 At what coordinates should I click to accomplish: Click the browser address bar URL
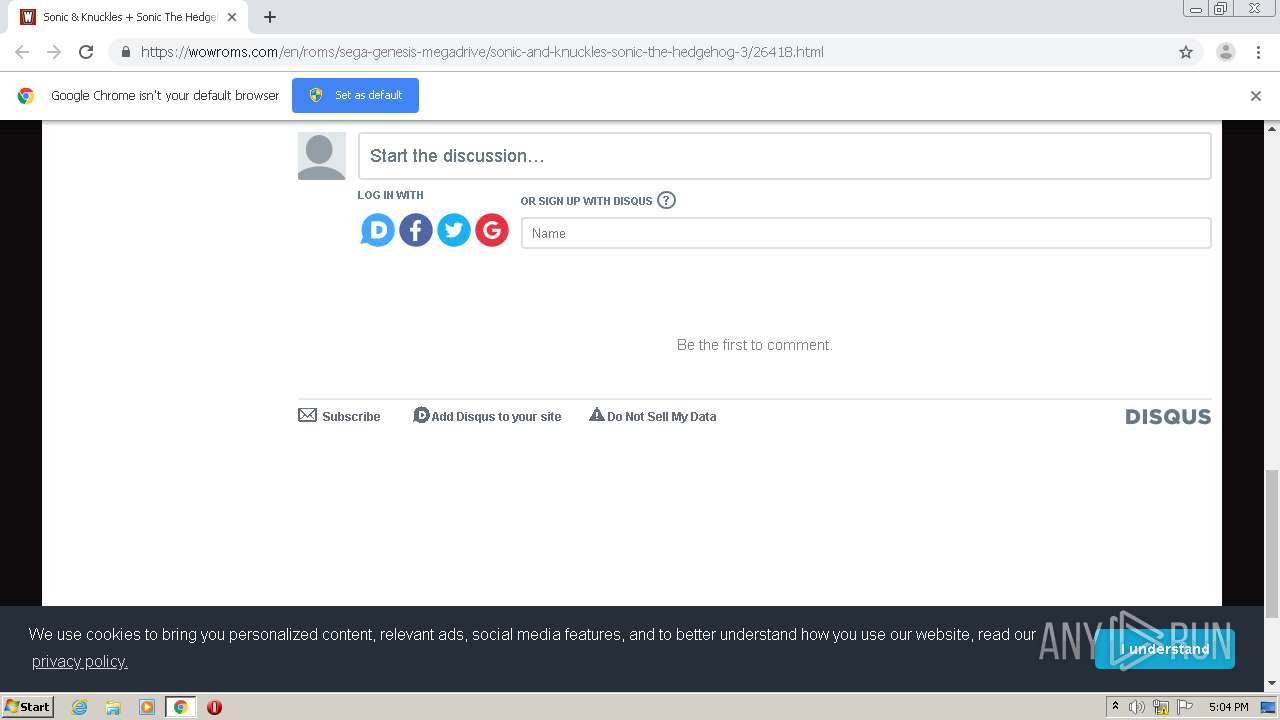point(482,52)
